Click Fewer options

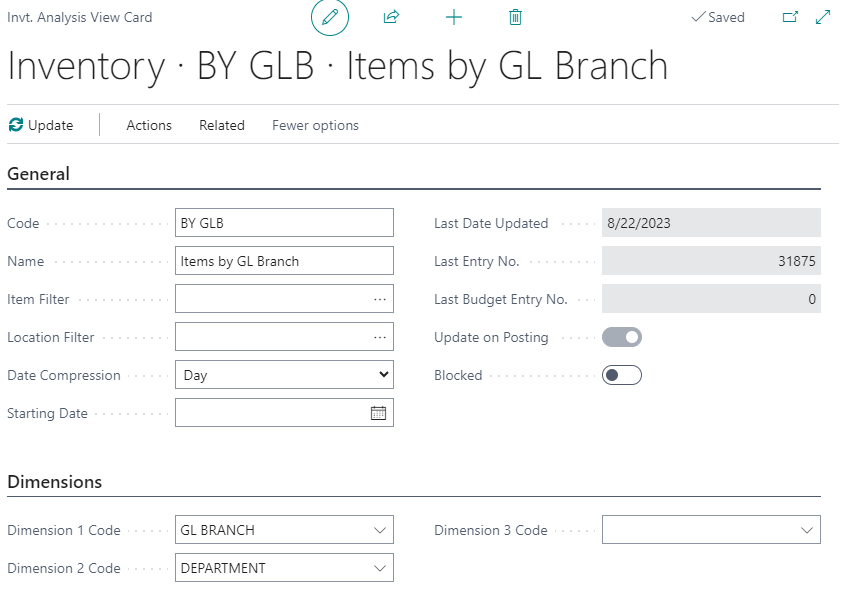click(315, 125)
